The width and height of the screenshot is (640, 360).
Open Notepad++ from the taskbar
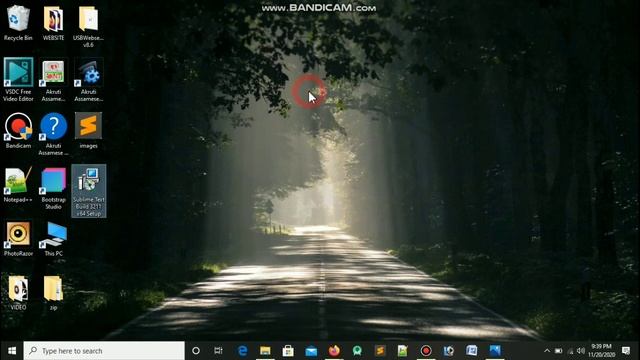[403, 351]
